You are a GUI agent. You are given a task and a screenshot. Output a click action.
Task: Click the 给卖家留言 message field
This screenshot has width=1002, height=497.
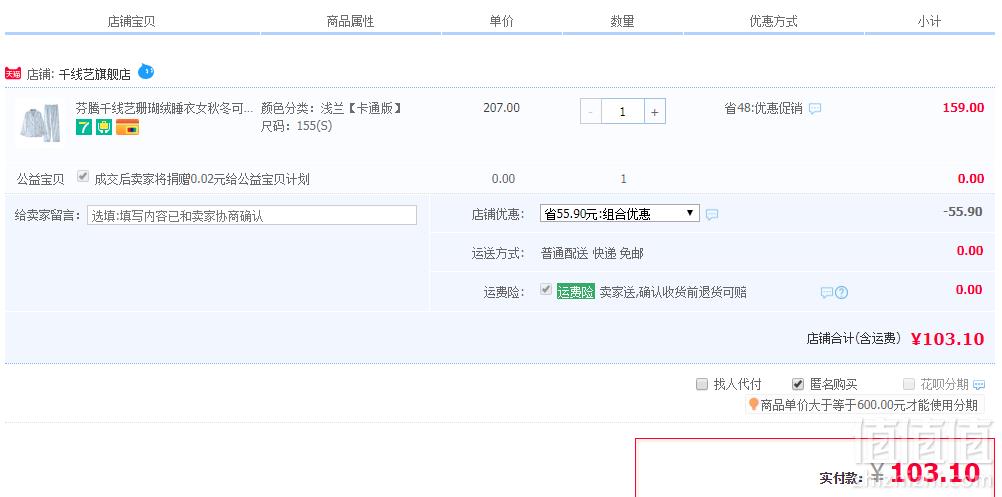click(x=252, y=215)
